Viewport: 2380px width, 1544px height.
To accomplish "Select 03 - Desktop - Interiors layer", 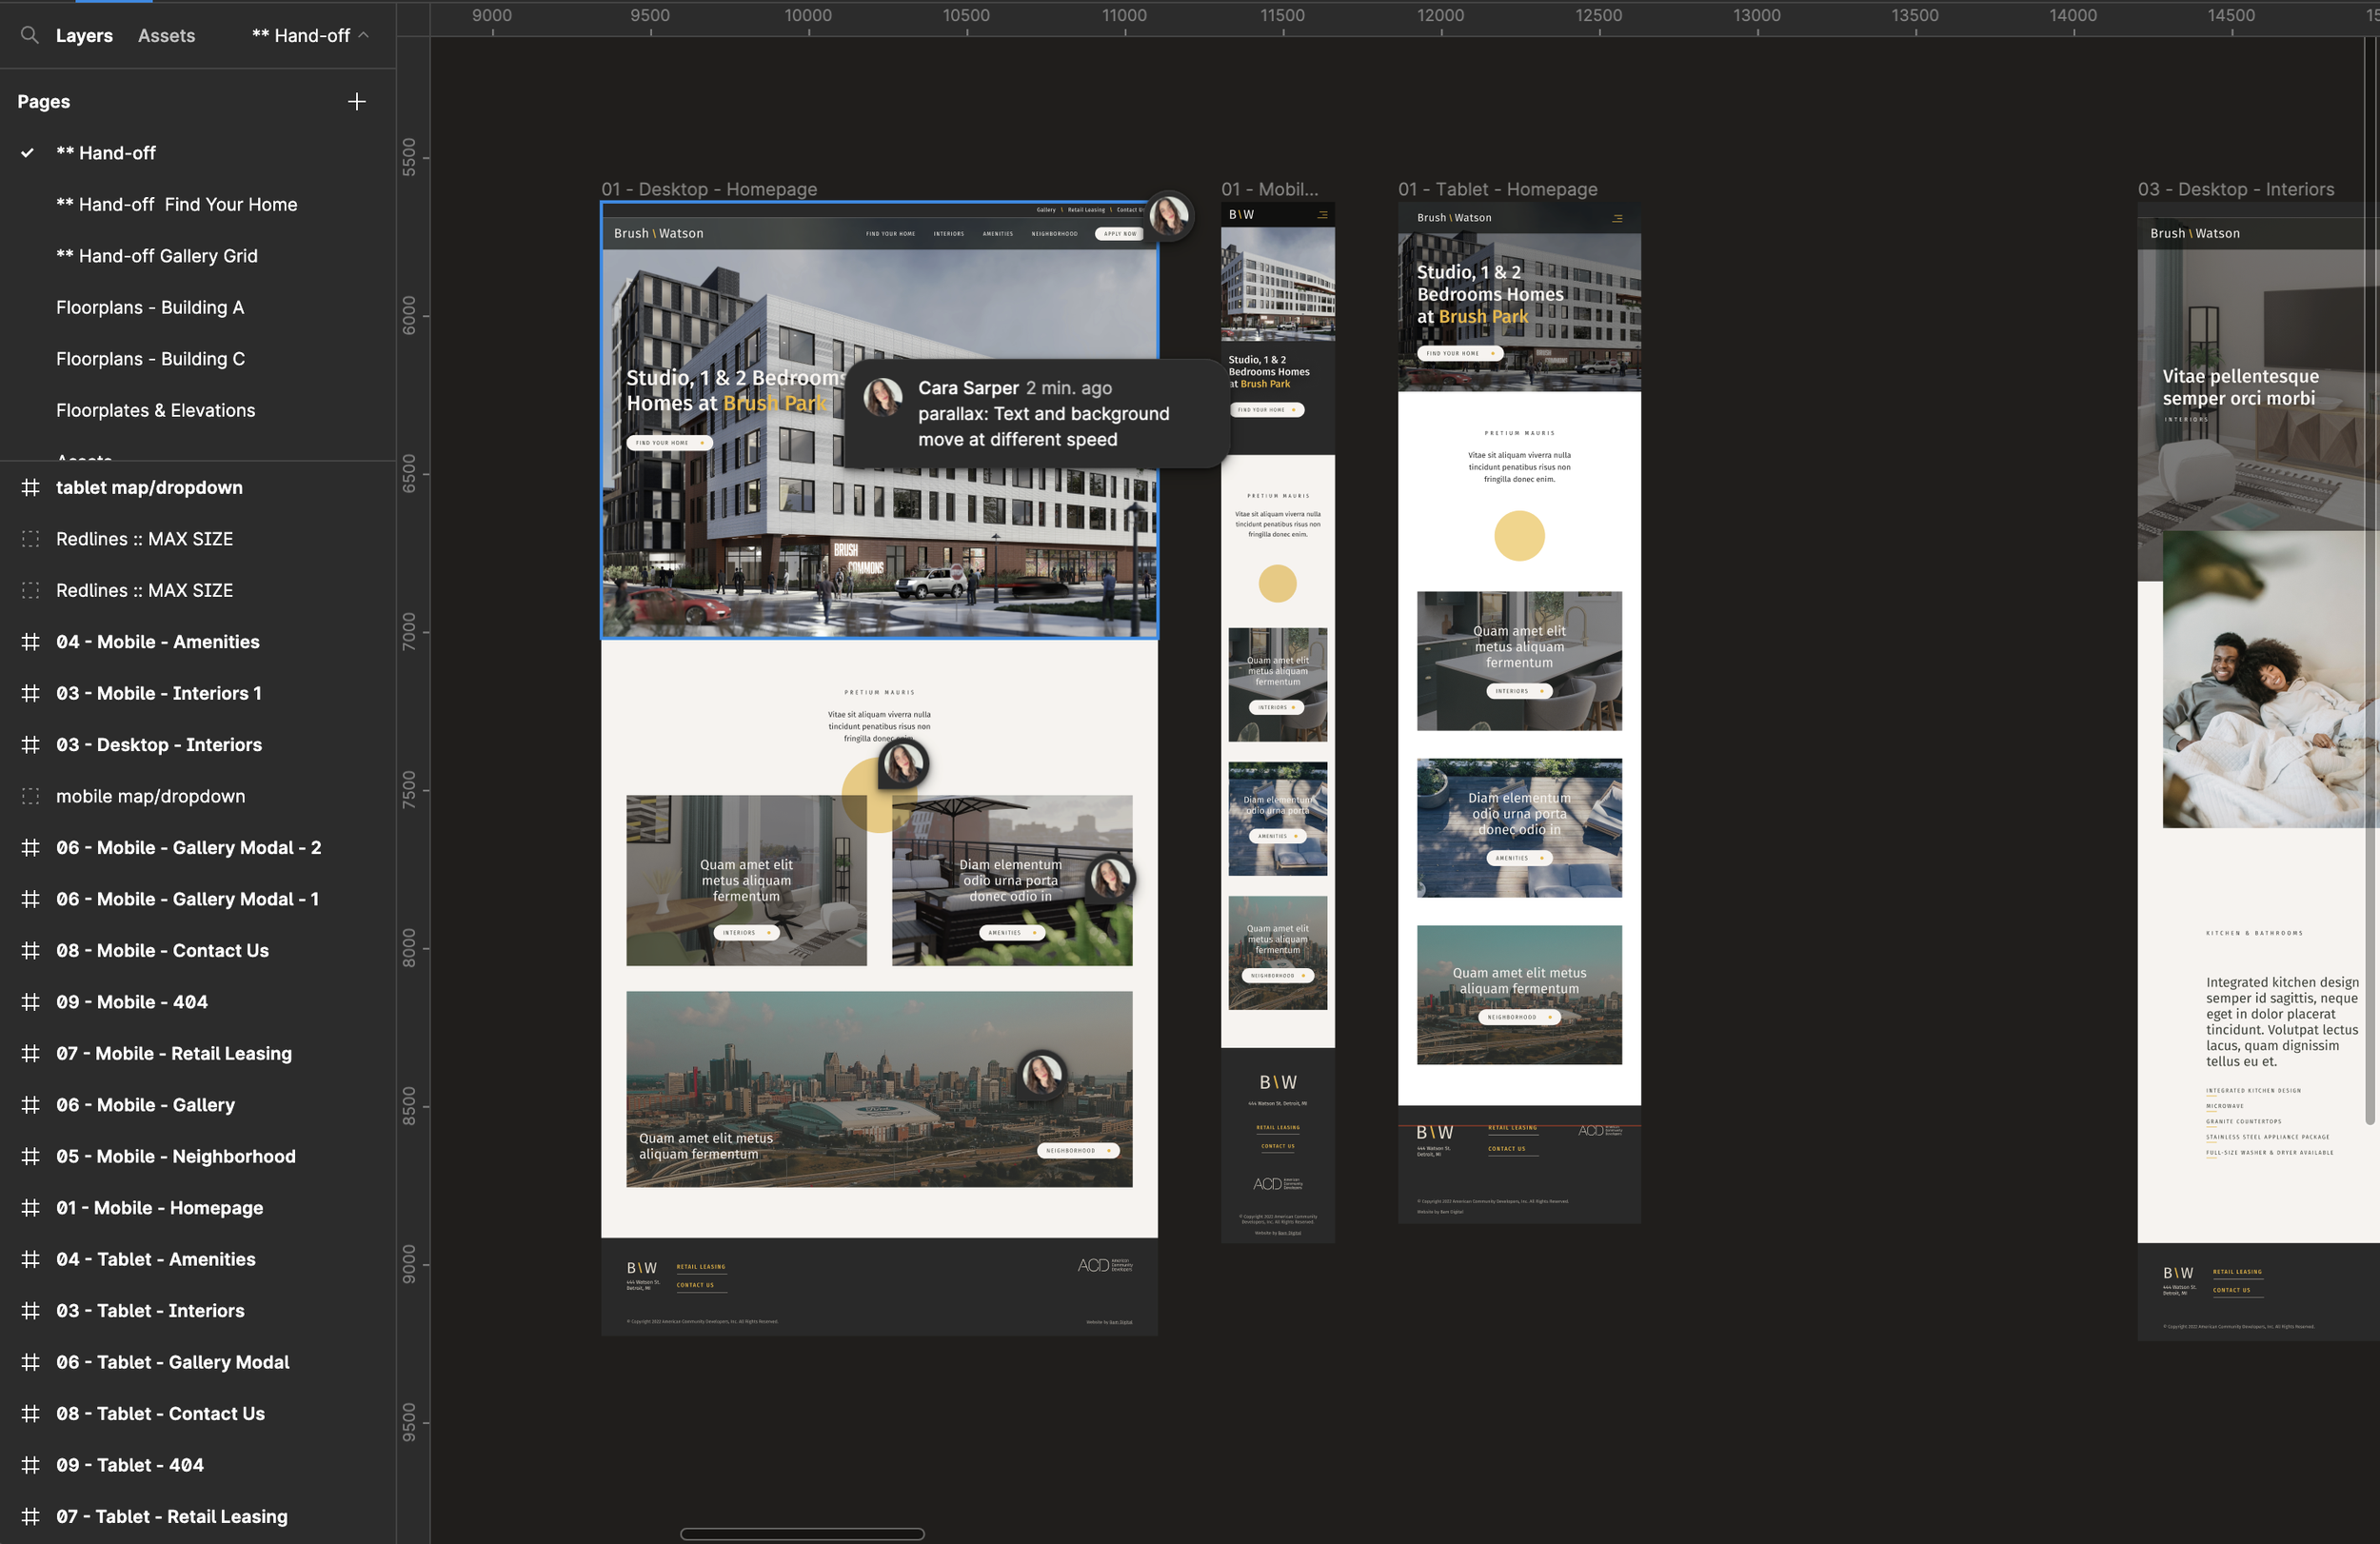I will (x=159, y=745).
